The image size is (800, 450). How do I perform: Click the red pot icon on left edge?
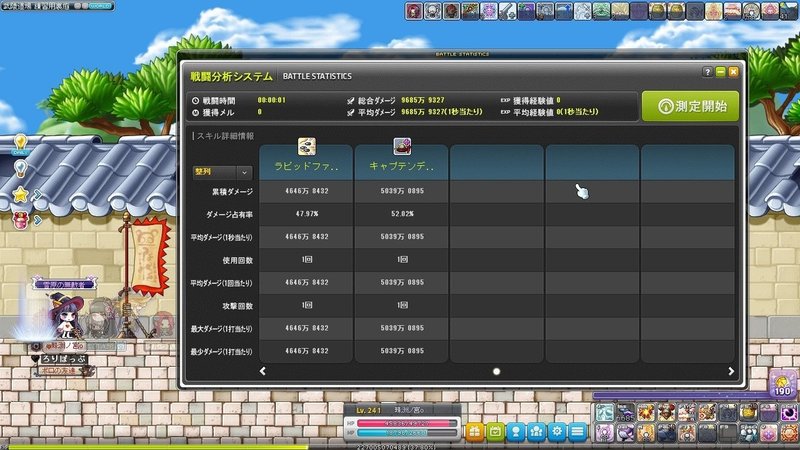click(20, 220)
